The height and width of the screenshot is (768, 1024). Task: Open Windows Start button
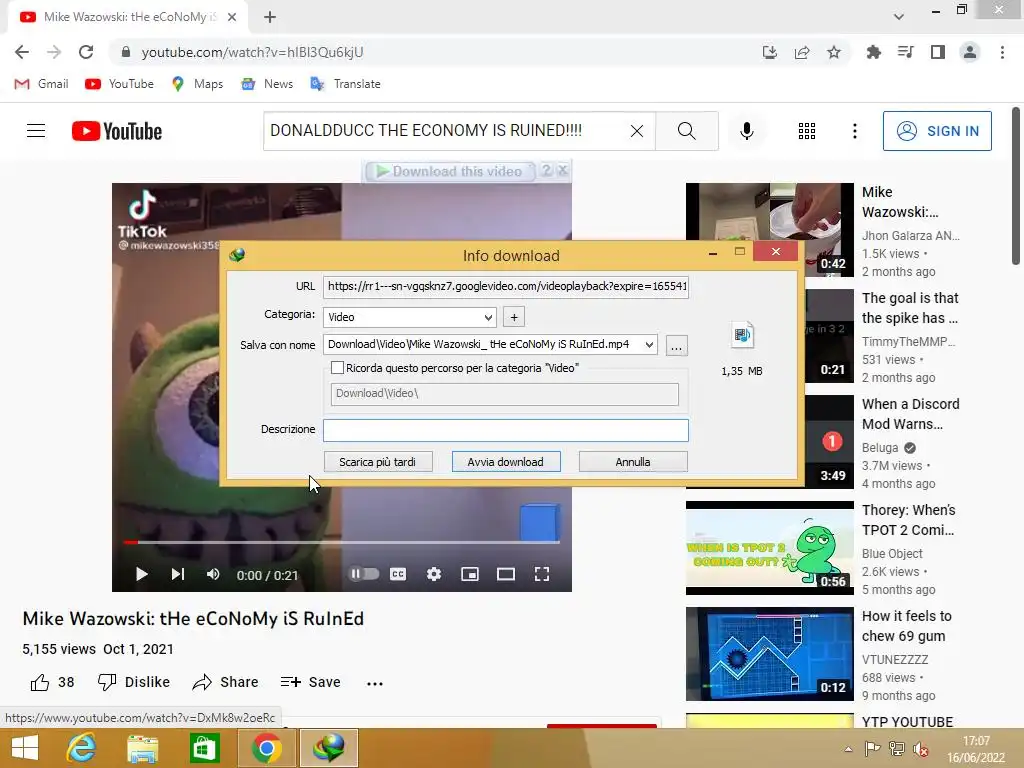(25, 748)
